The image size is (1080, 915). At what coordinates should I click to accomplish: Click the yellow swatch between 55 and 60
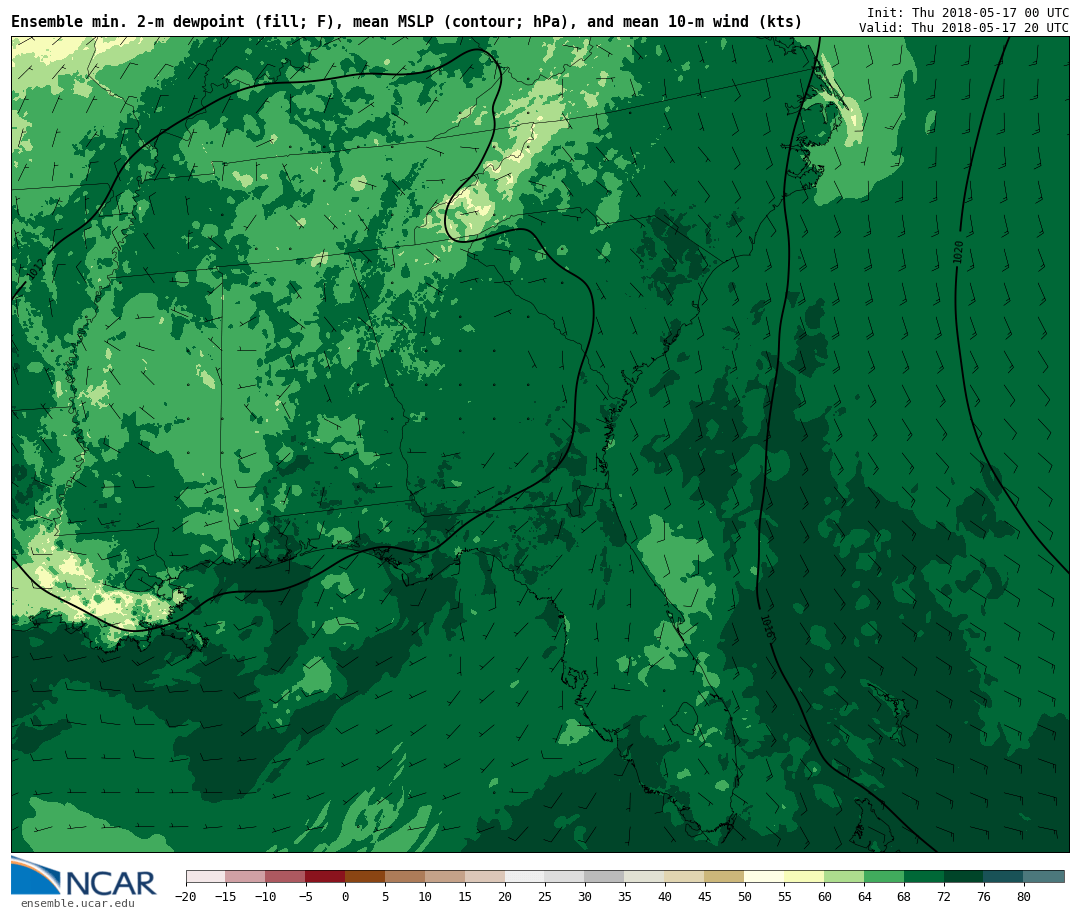(x=804, y=876)
